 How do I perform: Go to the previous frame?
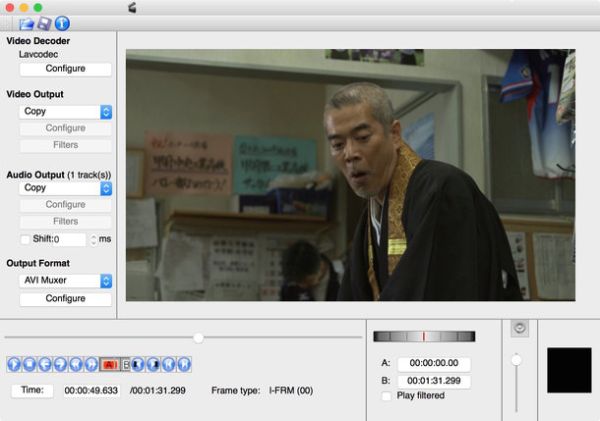coord(44,364)
